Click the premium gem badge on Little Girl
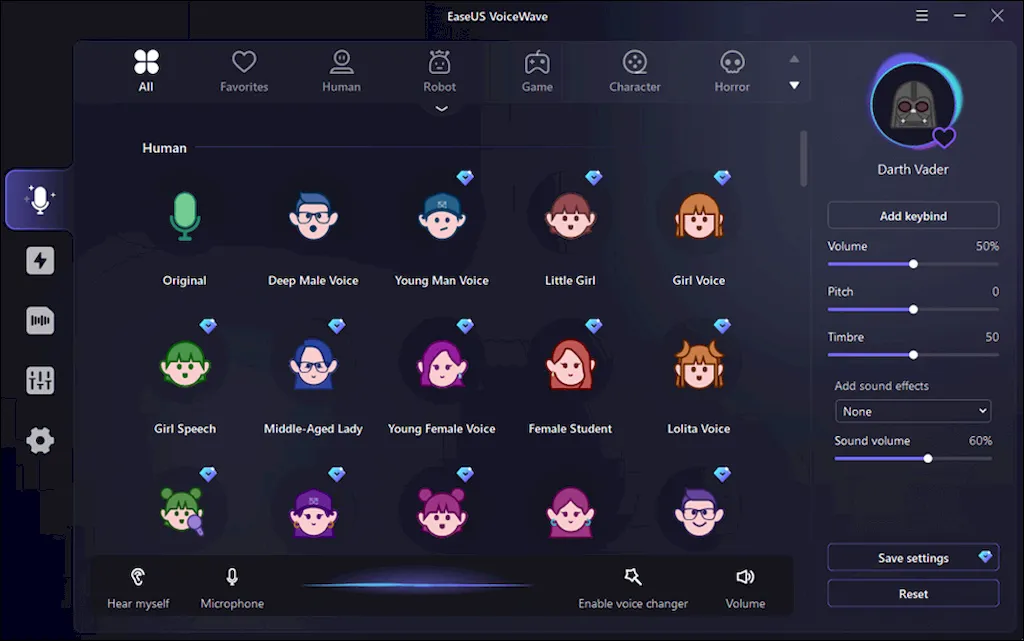Viewport: 1024px width, 641px height. pyautogui.click(x=593, y=177)
